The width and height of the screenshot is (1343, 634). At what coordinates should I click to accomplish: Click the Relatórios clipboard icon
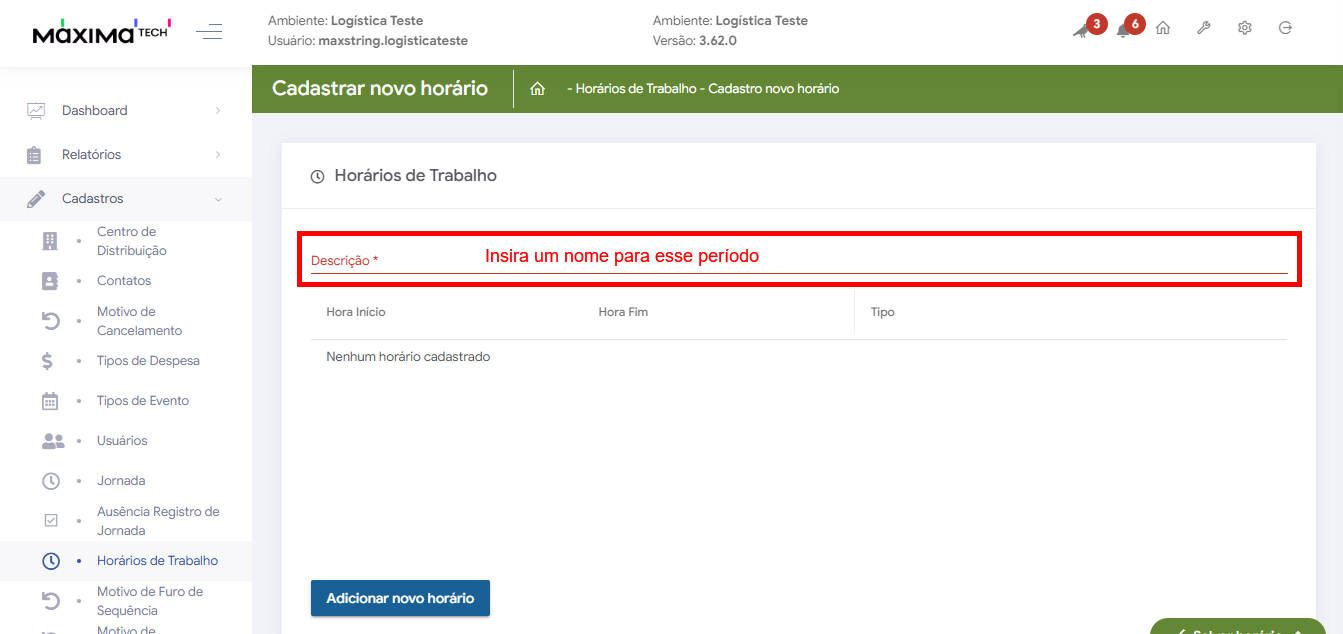click(34, 155)
